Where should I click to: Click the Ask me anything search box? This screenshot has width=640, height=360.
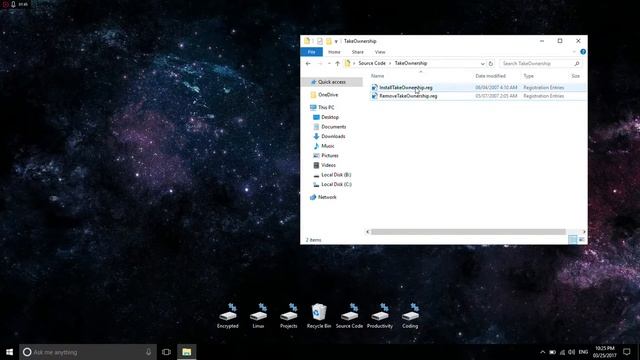[88, 352]
